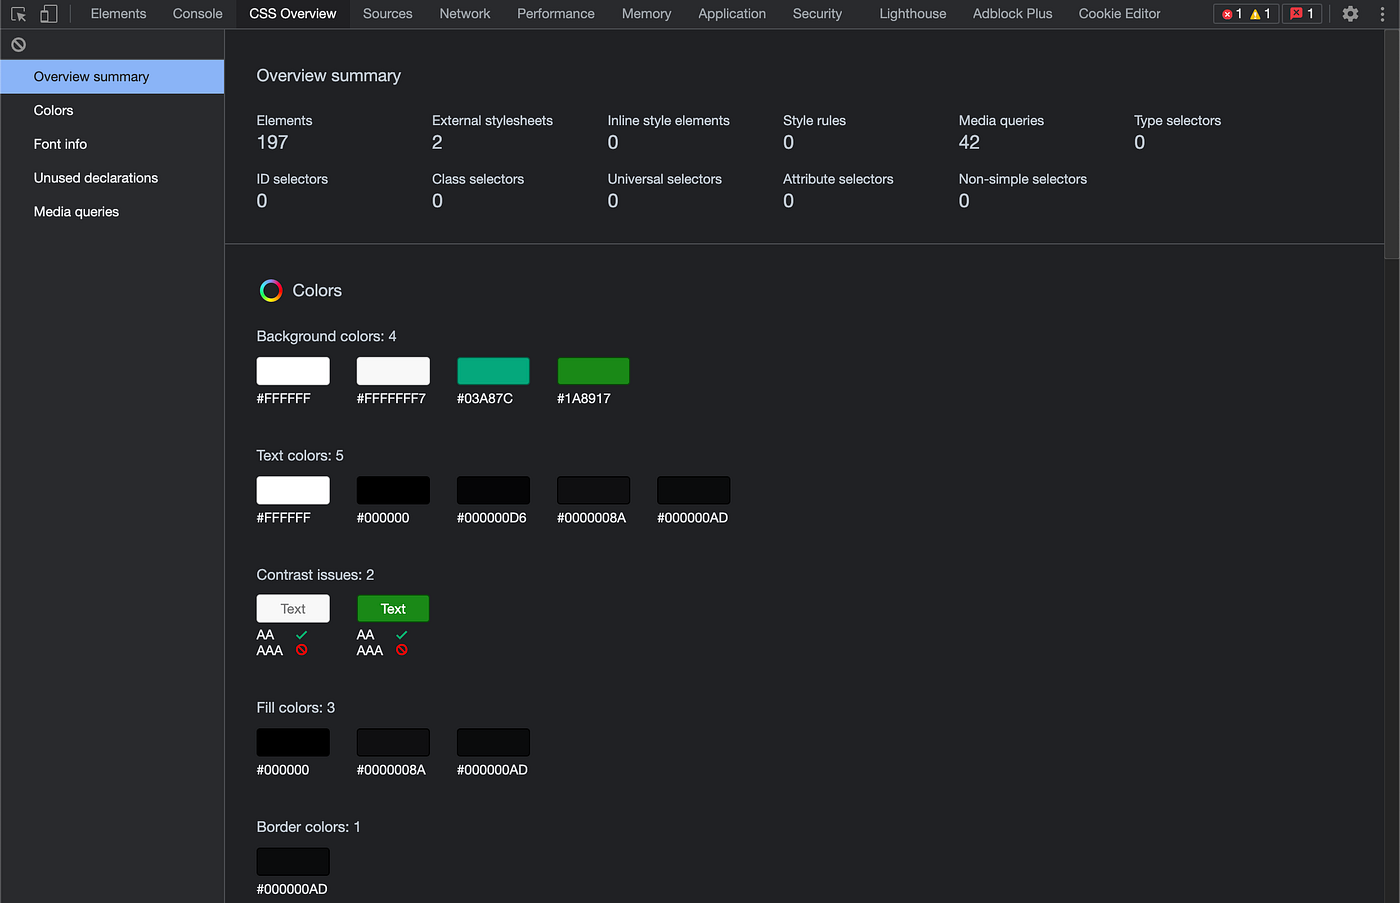
Task: Select the CSS Overview tab
Action: (x=293, y=14)
